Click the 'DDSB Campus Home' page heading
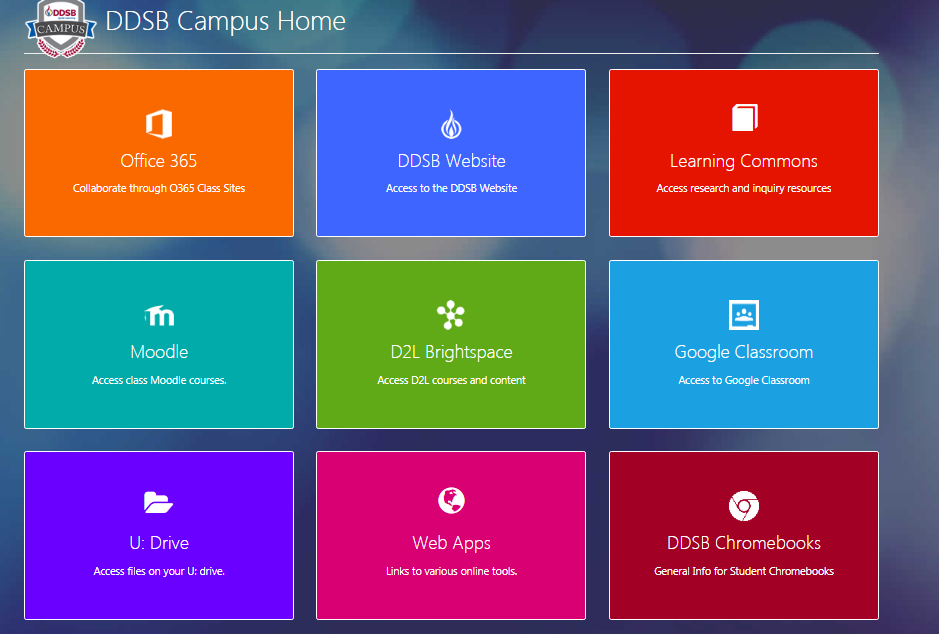939x634 pixels. 226,22
